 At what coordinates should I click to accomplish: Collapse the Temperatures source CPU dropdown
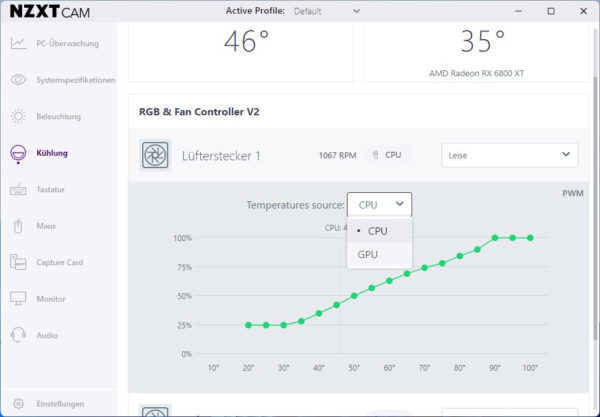(379, 205)
